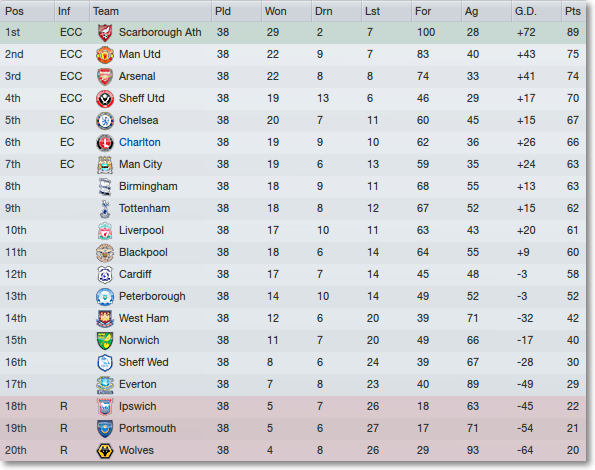Click the West Ham crest icon
This screenshot has width=595, height=470.
click(105, 319)
